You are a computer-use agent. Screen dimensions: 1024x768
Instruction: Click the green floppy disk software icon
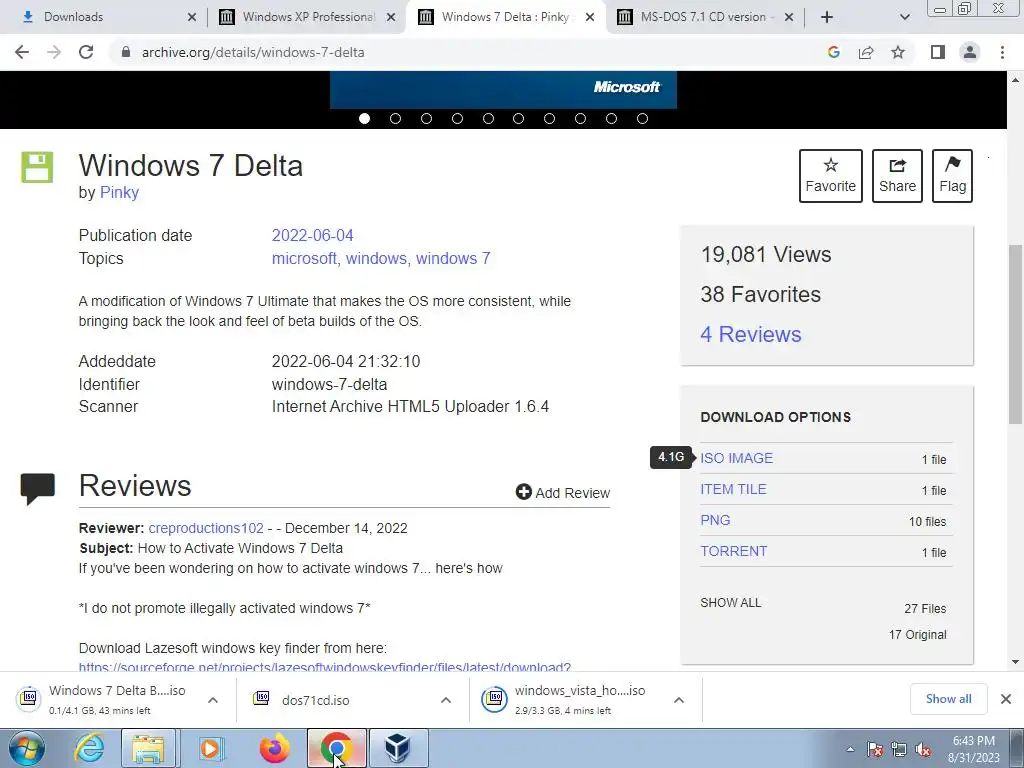(x=37, y=167)
